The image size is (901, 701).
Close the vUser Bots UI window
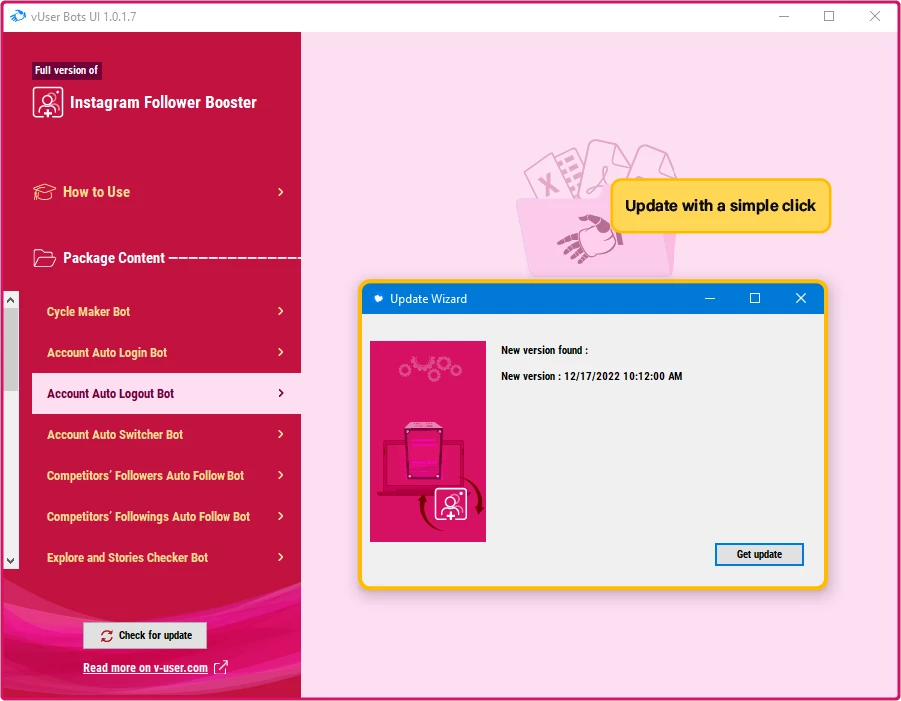tap(875, 16)
